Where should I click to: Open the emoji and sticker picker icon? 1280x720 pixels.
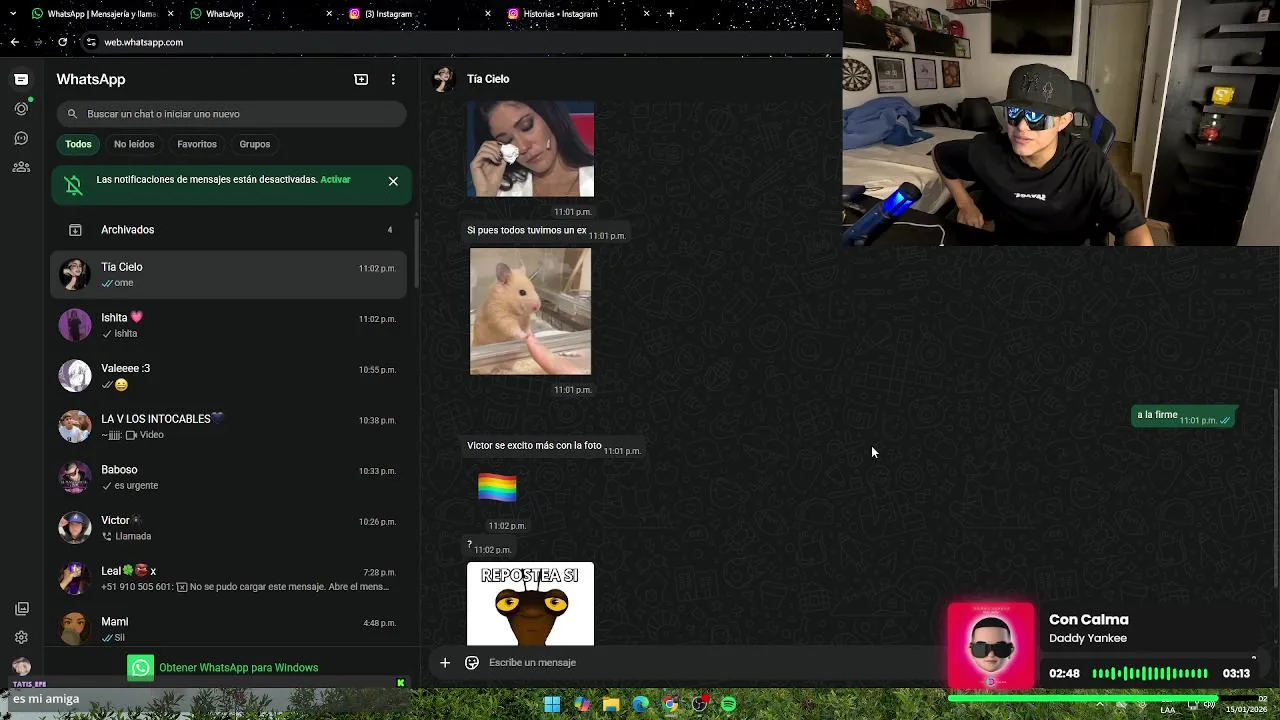click(x=472, y=662)
